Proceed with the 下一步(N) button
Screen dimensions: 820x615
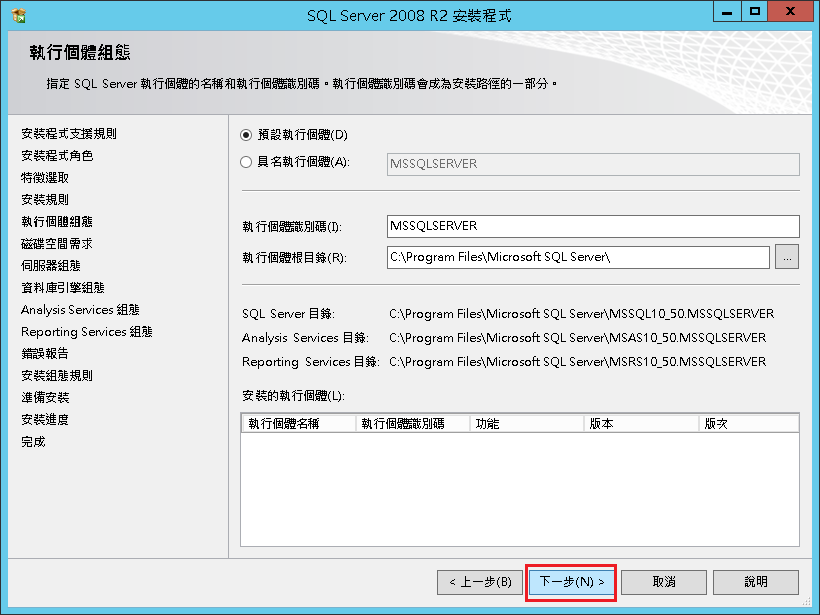[x=571, y=582]
